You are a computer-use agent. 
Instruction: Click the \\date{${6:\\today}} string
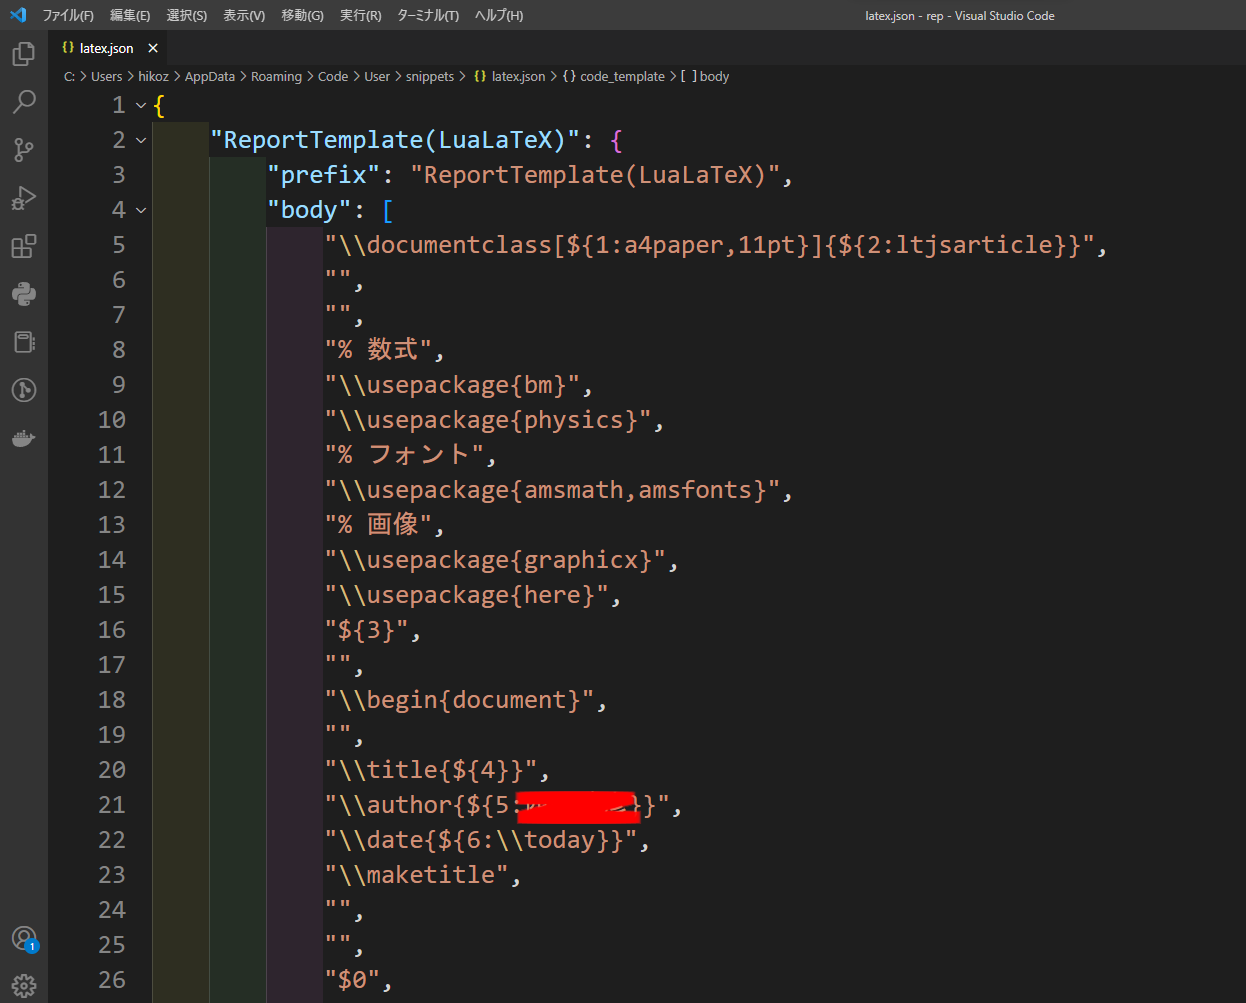481,840
